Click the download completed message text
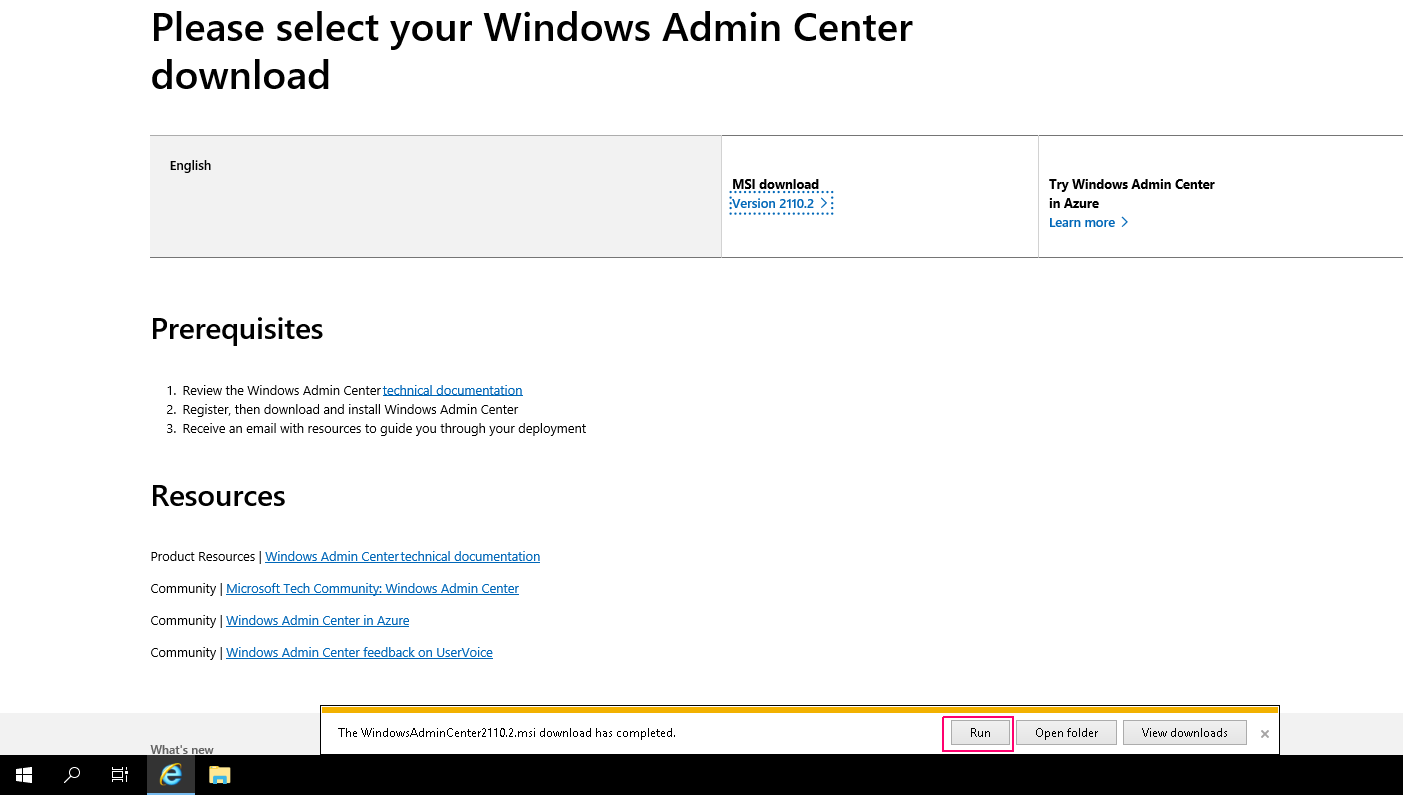This screenshot has width=1403, height=795. point(507,733)
